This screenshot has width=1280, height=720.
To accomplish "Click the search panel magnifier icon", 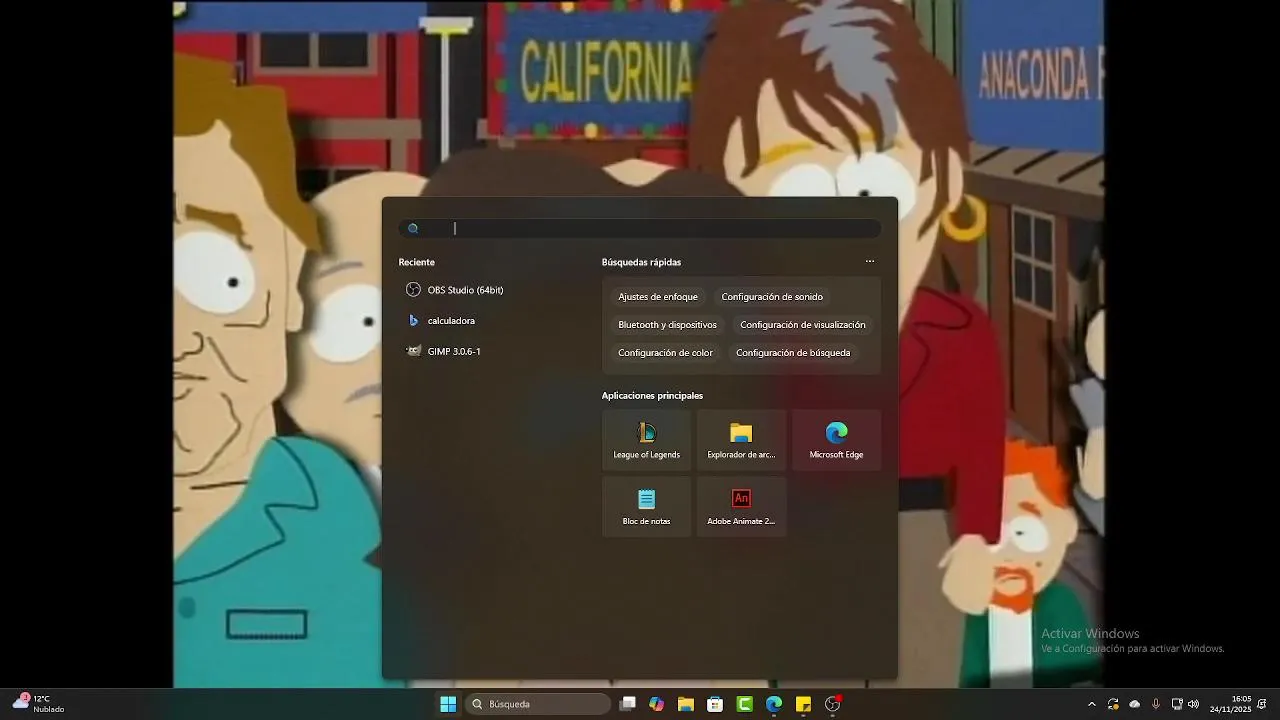I will pos(413,228).
